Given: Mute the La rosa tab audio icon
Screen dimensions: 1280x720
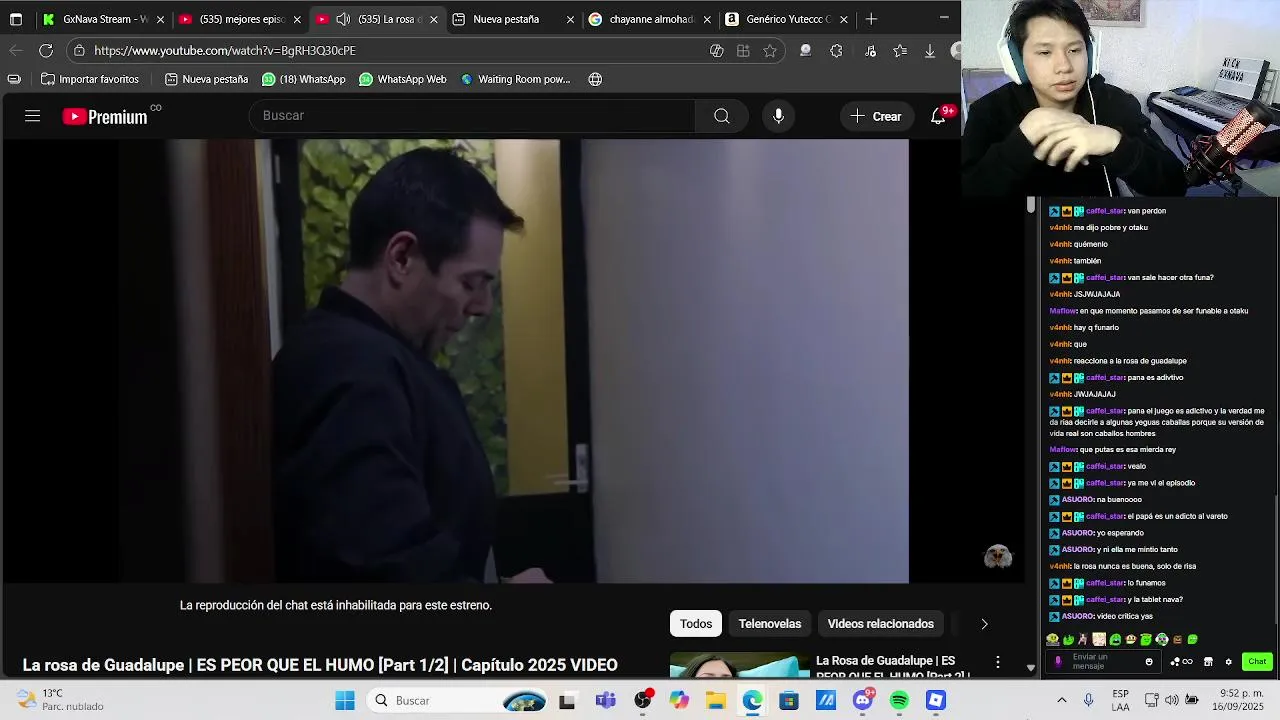Looking at the screenshot, I should tap(343, 19).
